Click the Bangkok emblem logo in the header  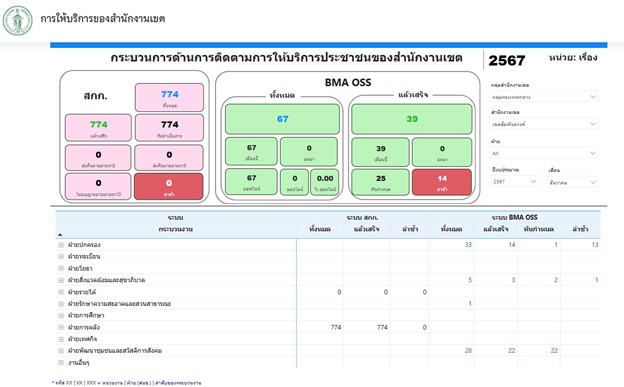pos(18,20)
